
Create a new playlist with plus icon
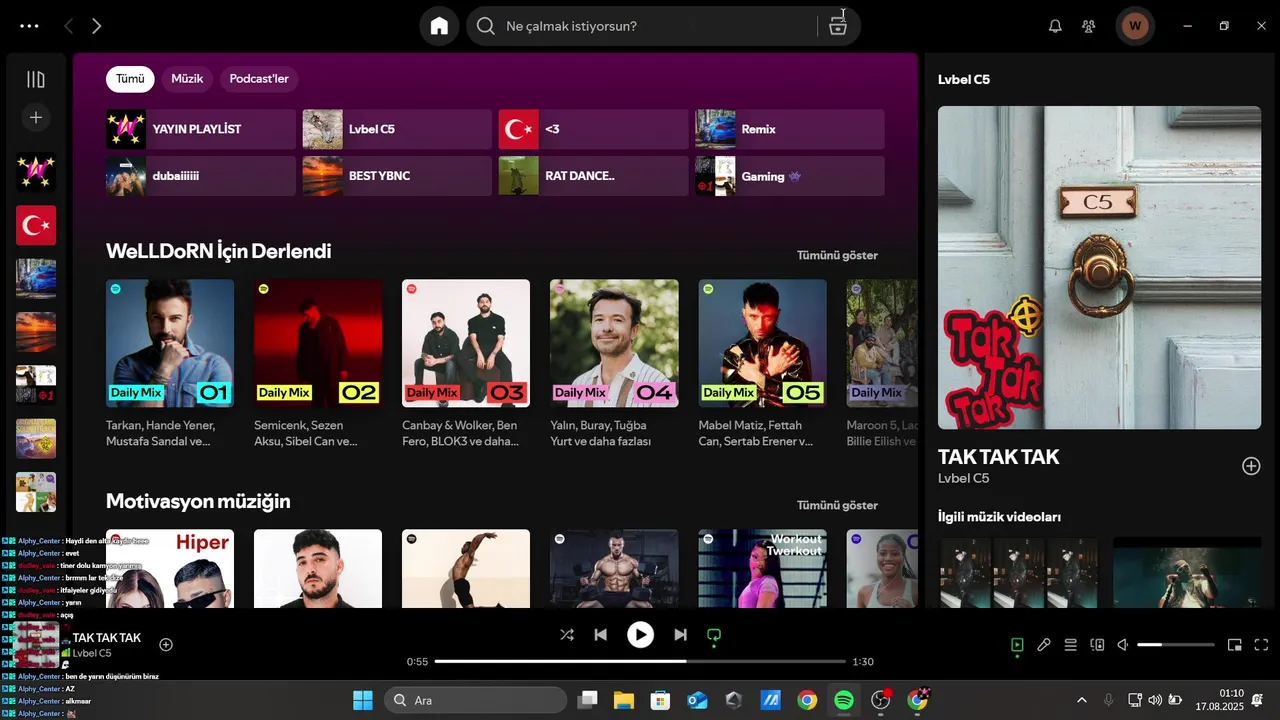pos(36,118)
